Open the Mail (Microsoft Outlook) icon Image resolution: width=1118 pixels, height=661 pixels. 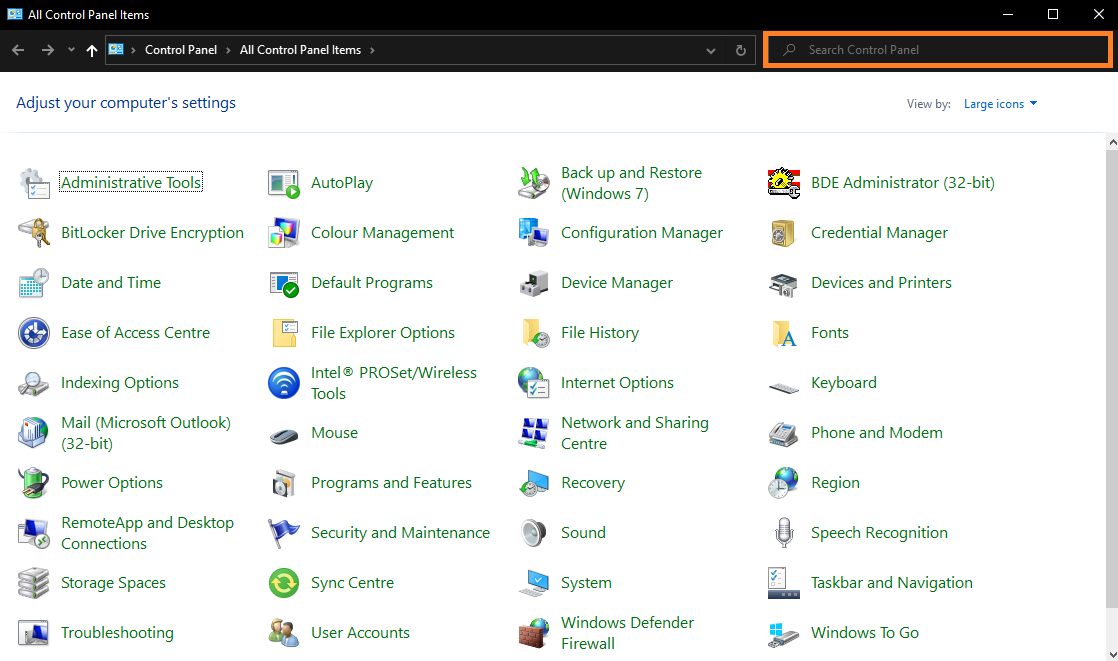pos(34,433)
